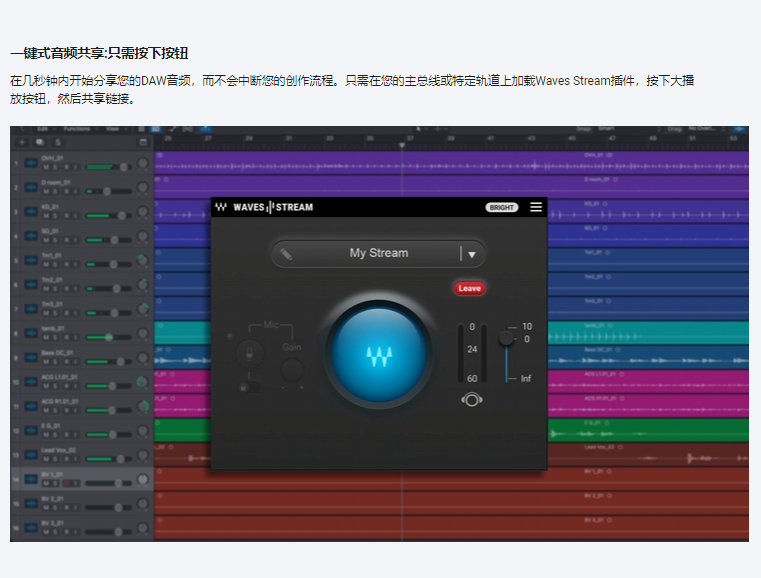Screen dimensions: 761x578
Task: Click the pencil icon to rename stream
Action: 286,254
